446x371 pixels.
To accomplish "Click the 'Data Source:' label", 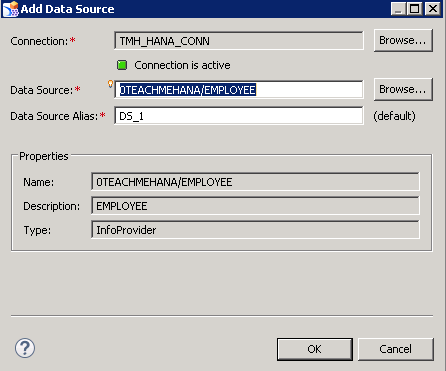I will [42, 90].
